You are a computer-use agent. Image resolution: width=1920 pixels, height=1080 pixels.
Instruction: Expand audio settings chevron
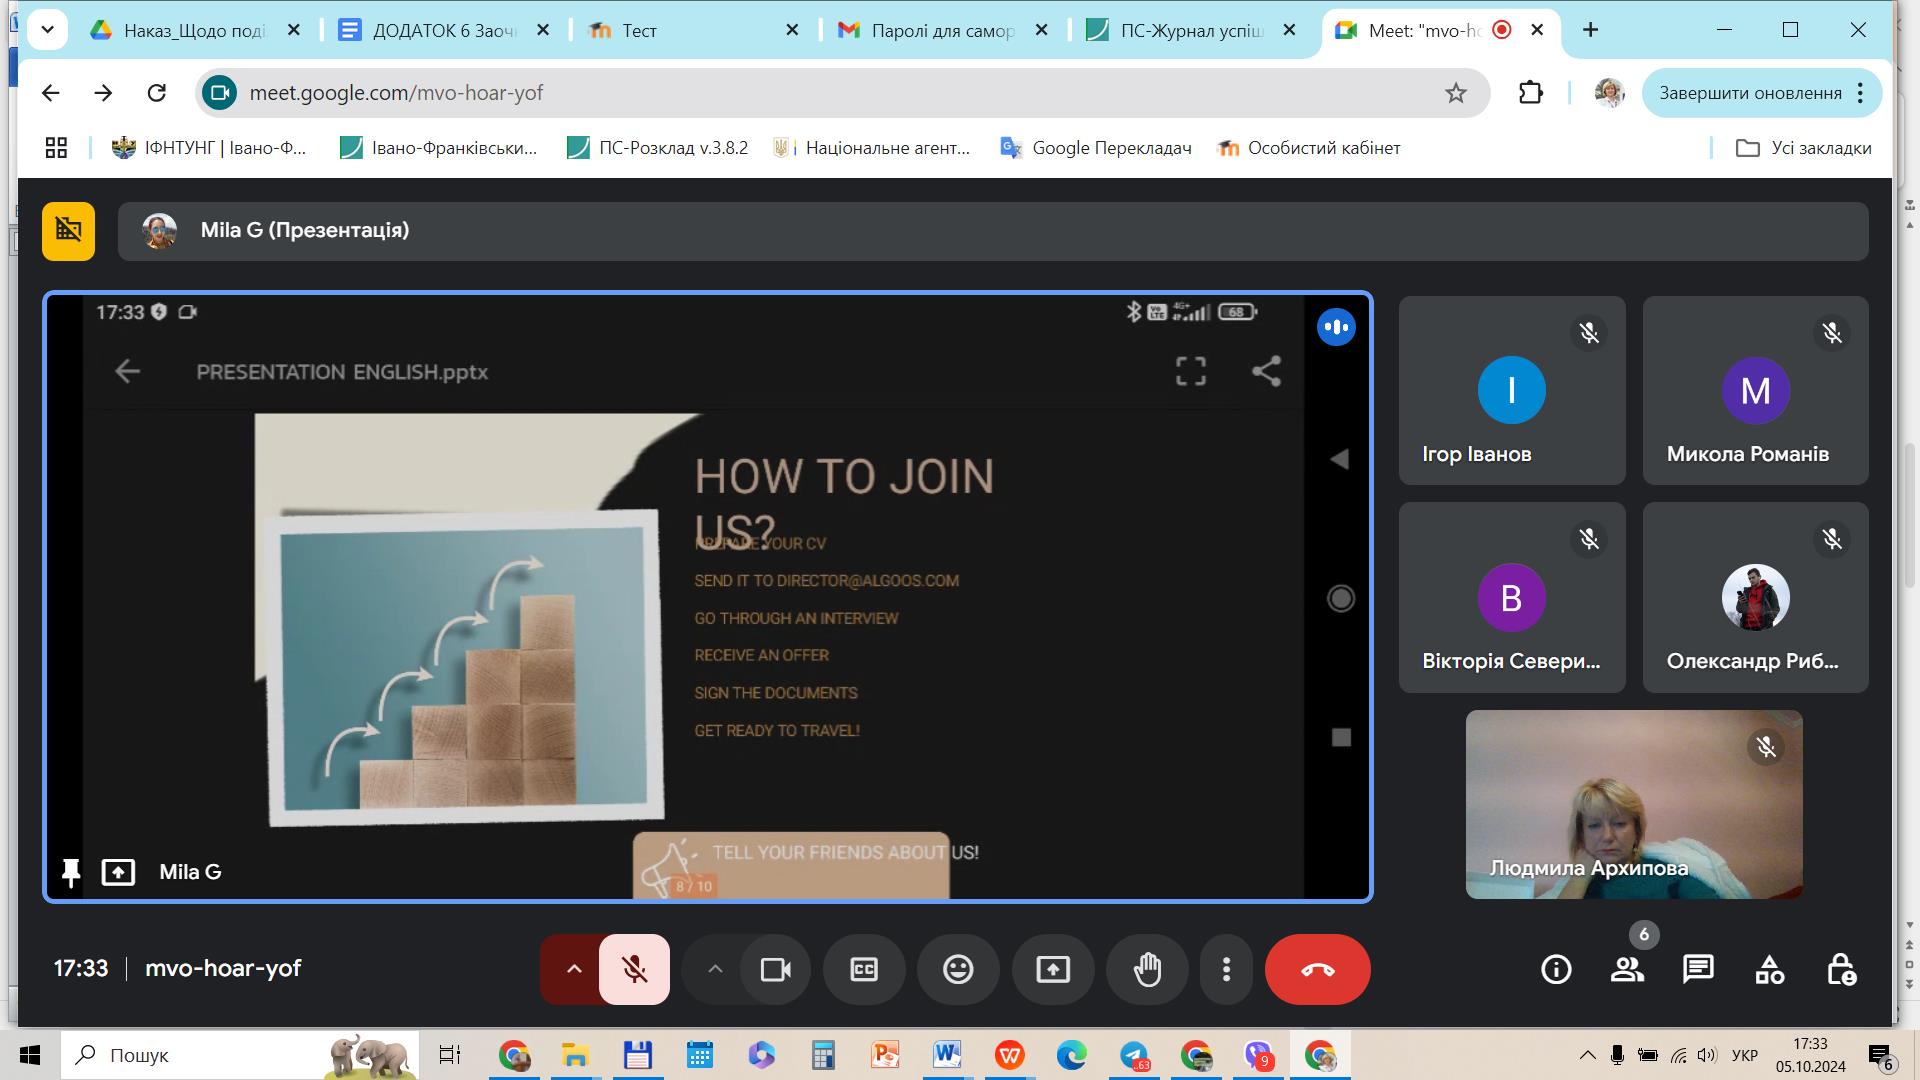point(574,969)
